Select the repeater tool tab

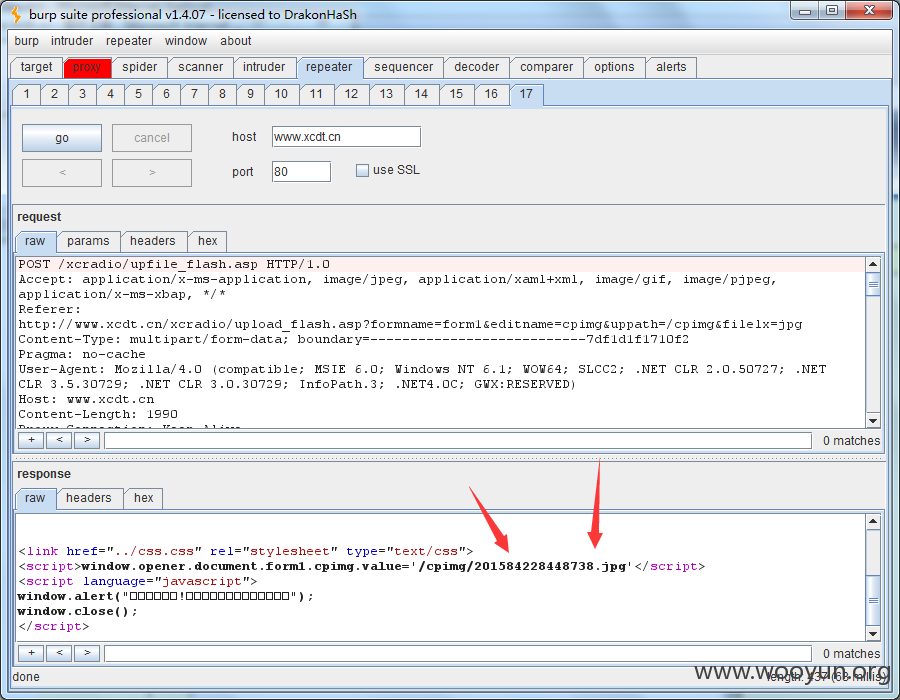tap(329, 67)
